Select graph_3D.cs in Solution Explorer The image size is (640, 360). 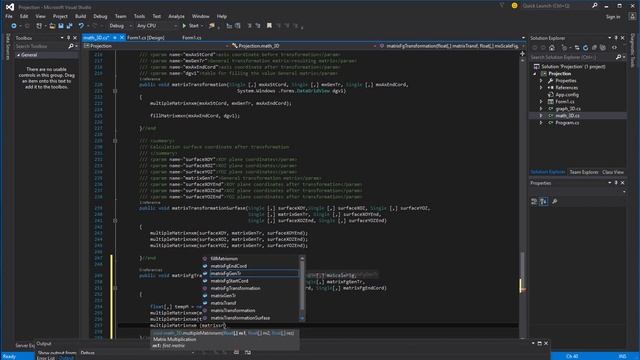click(x=568, y=109)
